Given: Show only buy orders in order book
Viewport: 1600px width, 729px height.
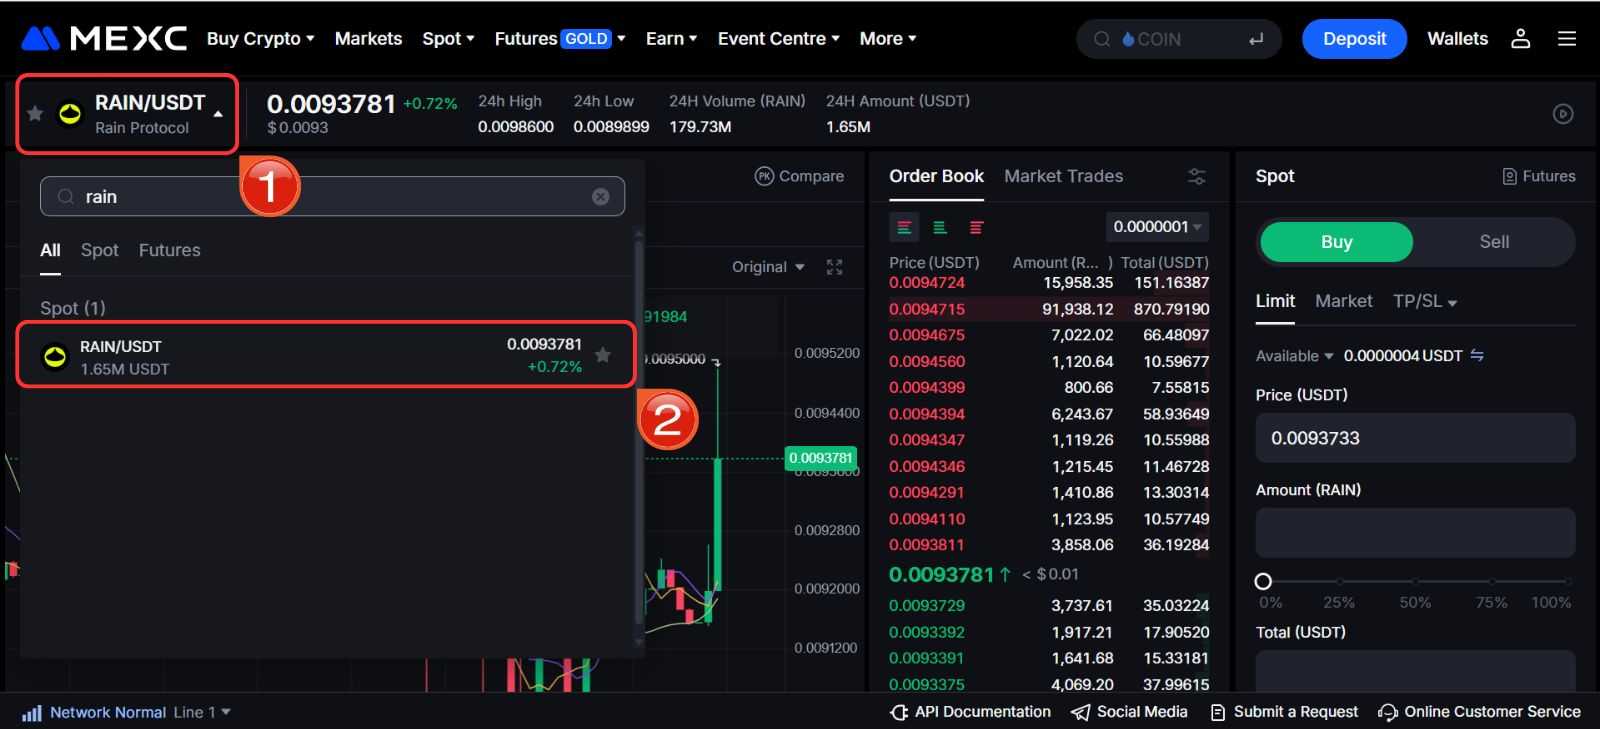Looking at the screenshot, I should point(940,228).
